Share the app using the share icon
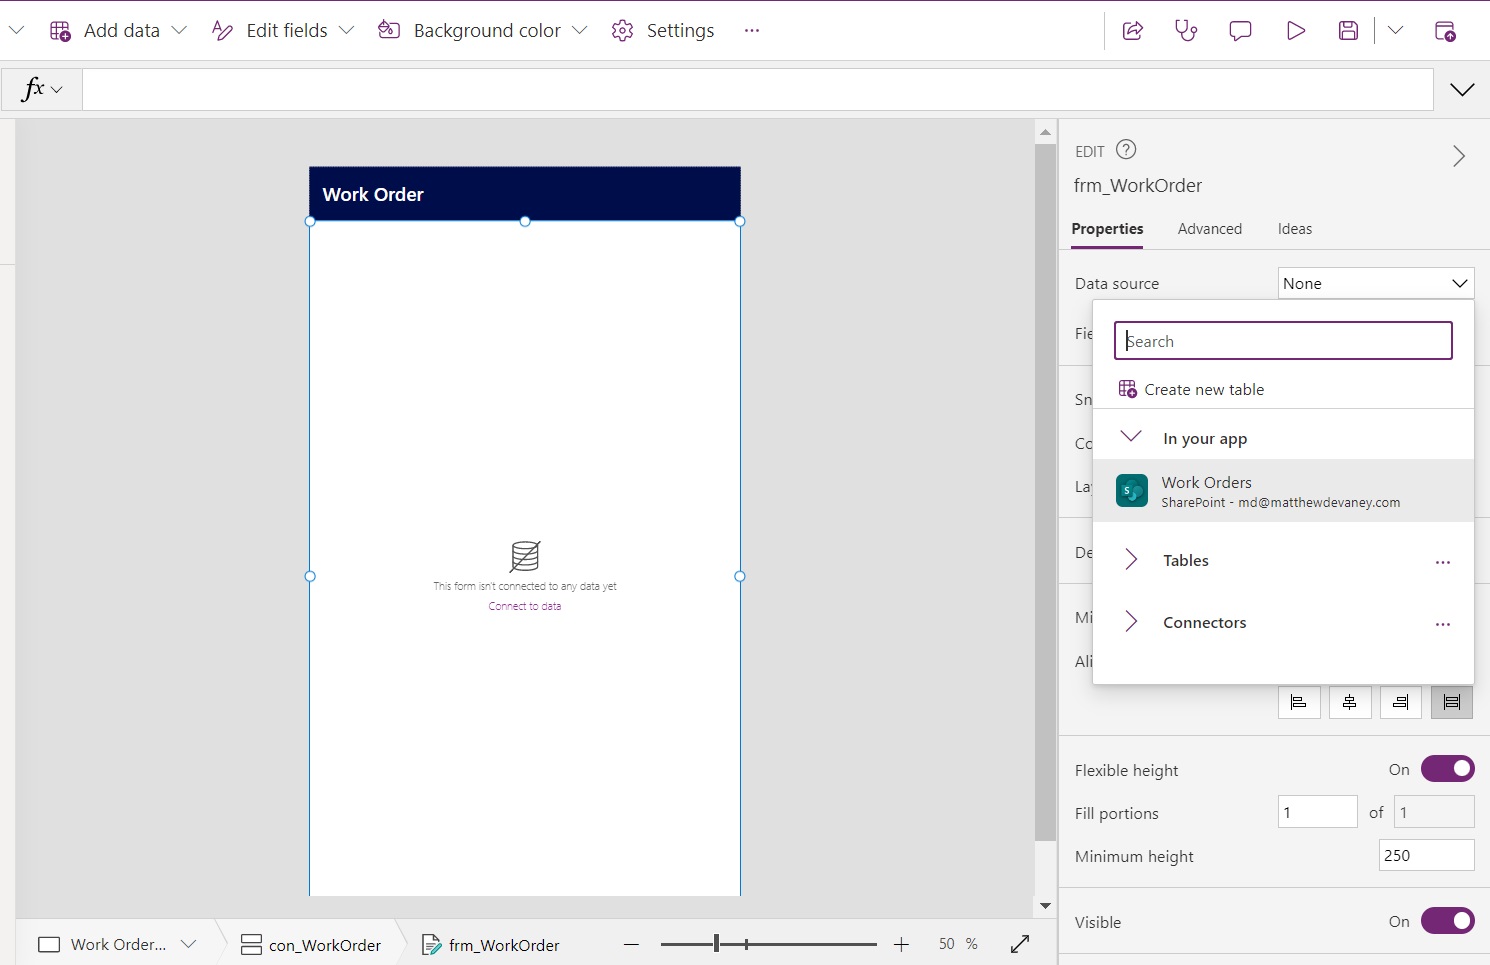Image resolution: width=1490 pixels, height=965 pixels. (1132, 31)
